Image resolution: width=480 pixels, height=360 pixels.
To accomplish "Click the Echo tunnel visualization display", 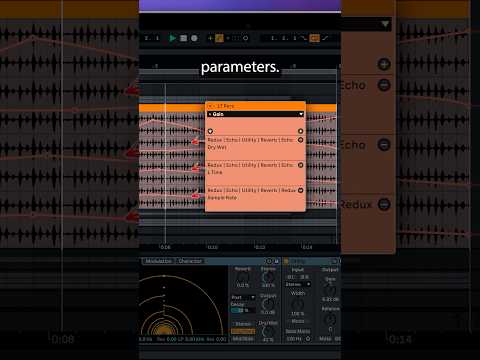I will click(183, 300).
